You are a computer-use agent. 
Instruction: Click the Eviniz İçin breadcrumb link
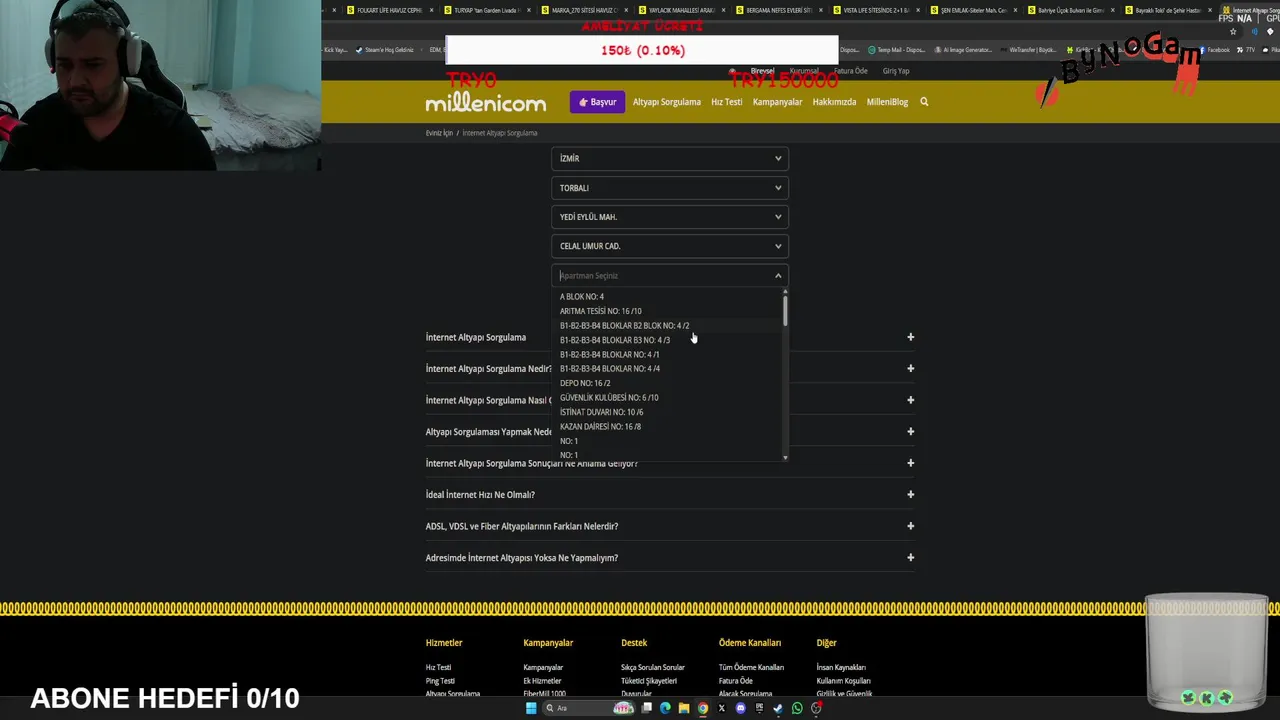[439, 133]
